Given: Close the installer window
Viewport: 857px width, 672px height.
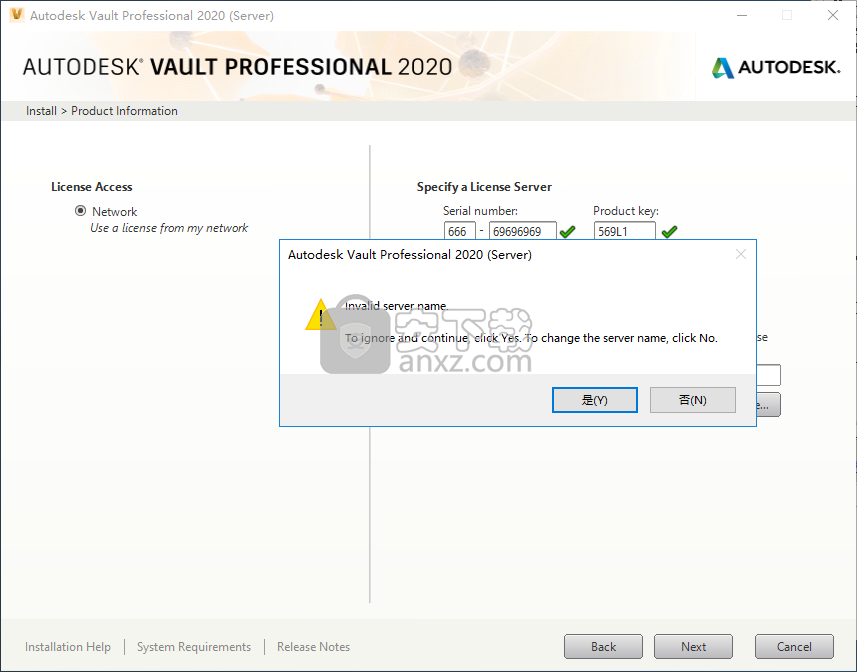Looking at the screenshot, I should point(832,15).
